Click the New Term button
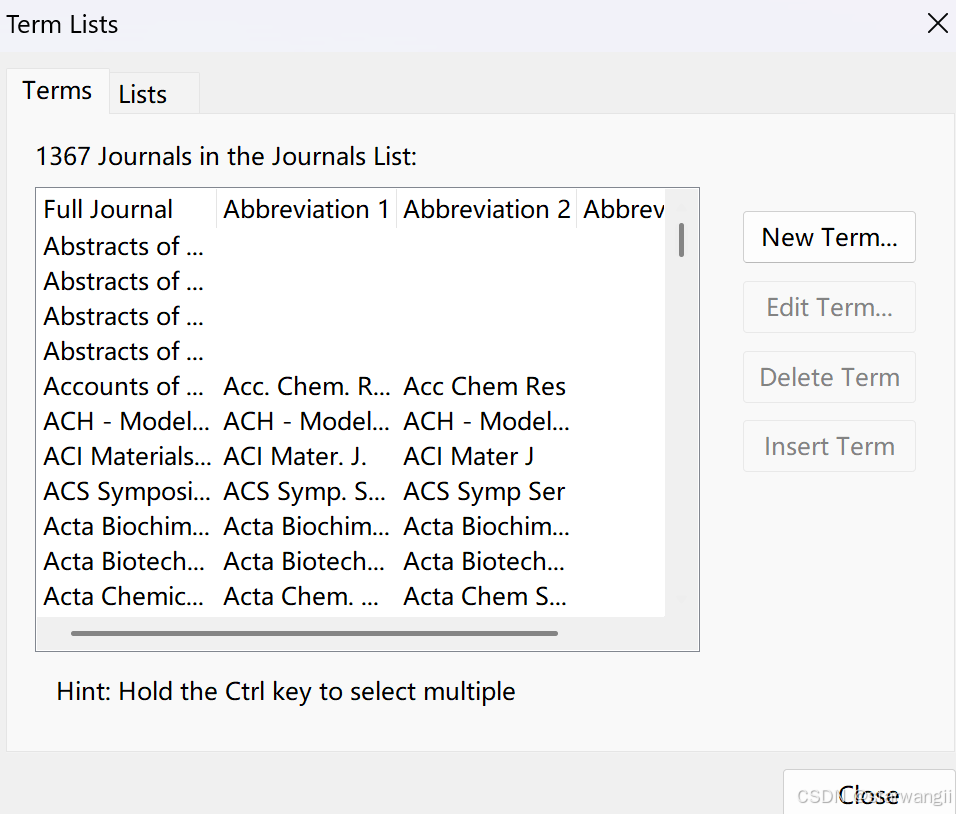956x814 pixels. [829, 237]
